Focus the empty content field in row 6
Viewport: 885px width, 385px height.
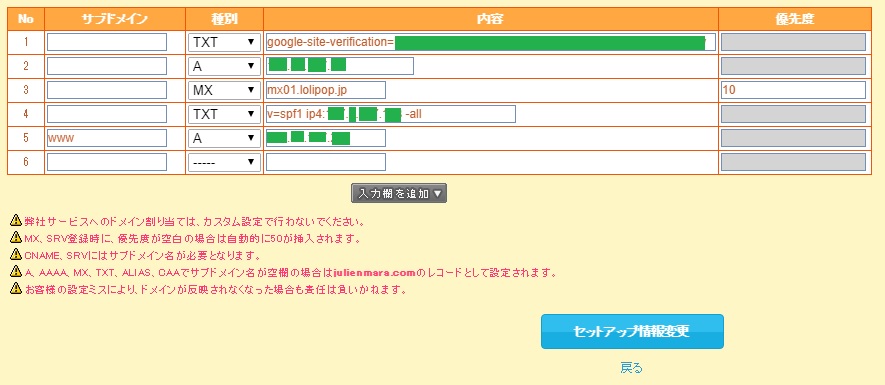(x=326, y=162)
